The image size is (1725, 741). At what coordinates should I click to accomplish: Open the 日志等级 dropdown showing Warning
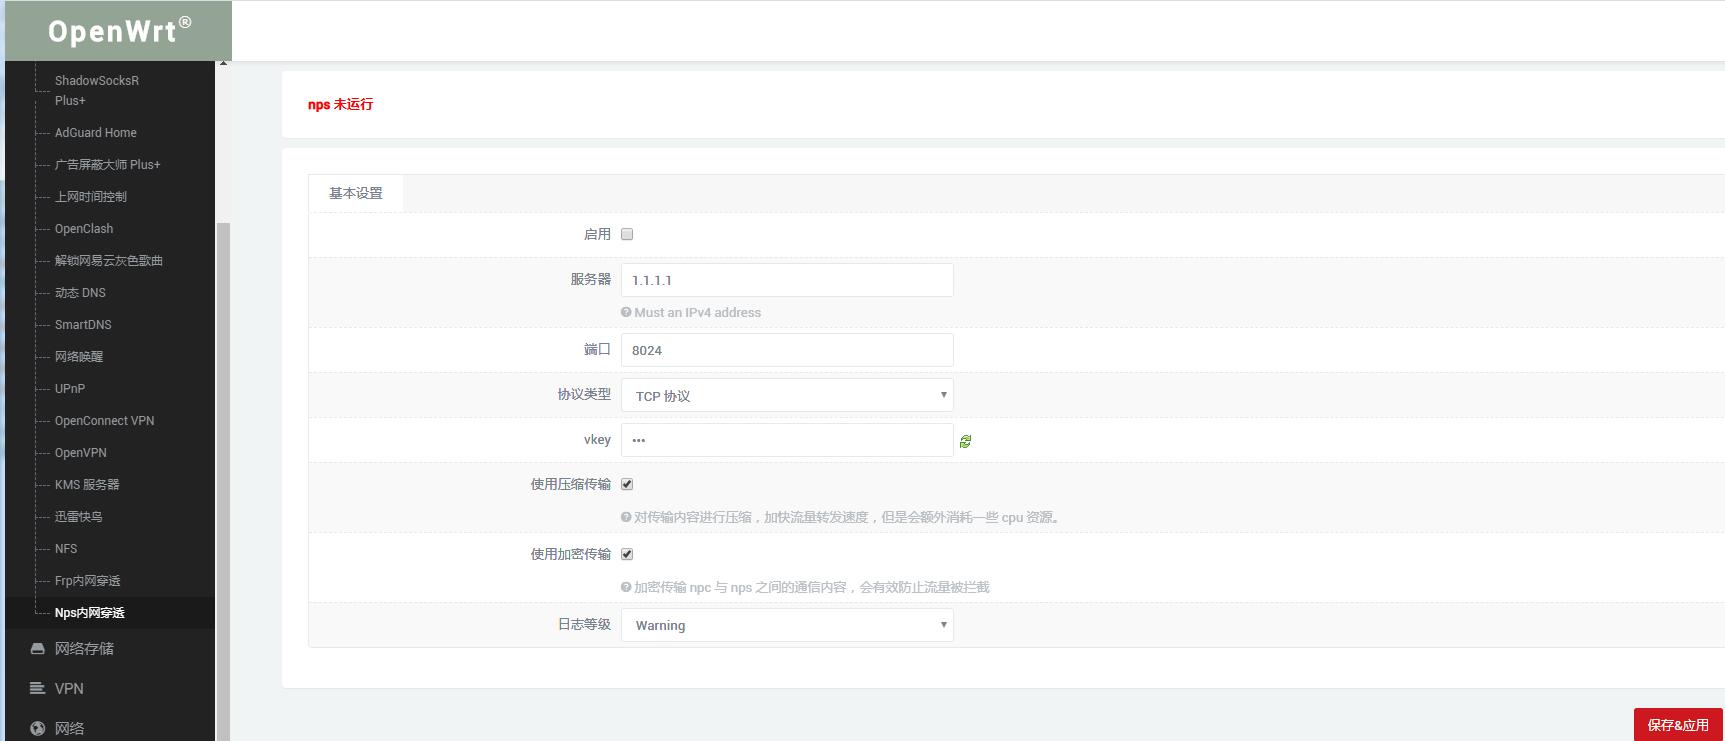(787, 625)
